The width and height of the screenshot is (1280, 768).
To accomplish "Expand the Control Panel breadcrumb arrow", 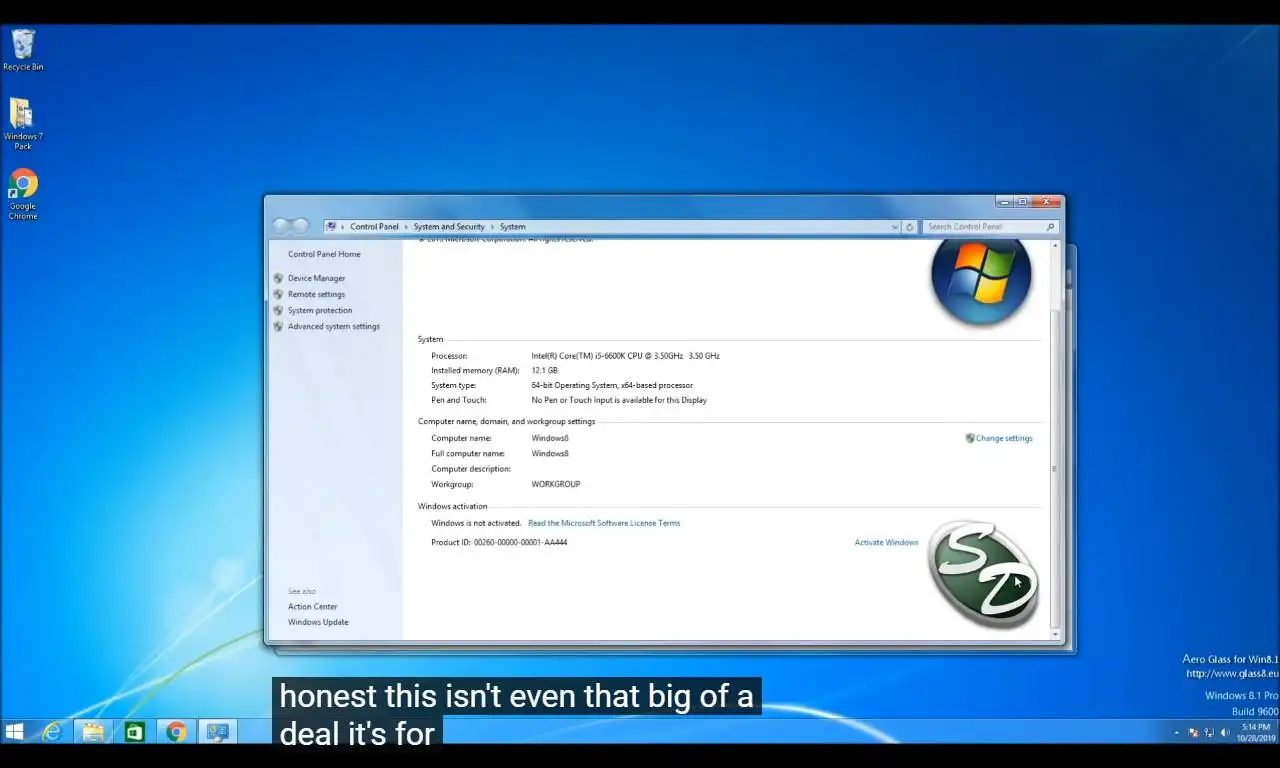I will [406, 227].
